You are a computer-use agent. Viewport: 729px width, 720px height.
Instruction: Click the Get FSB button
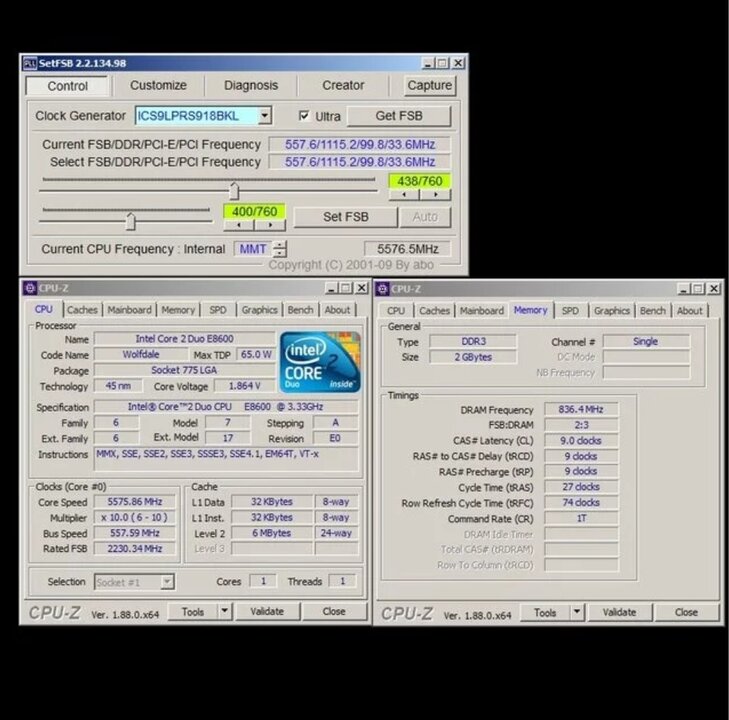399,116
